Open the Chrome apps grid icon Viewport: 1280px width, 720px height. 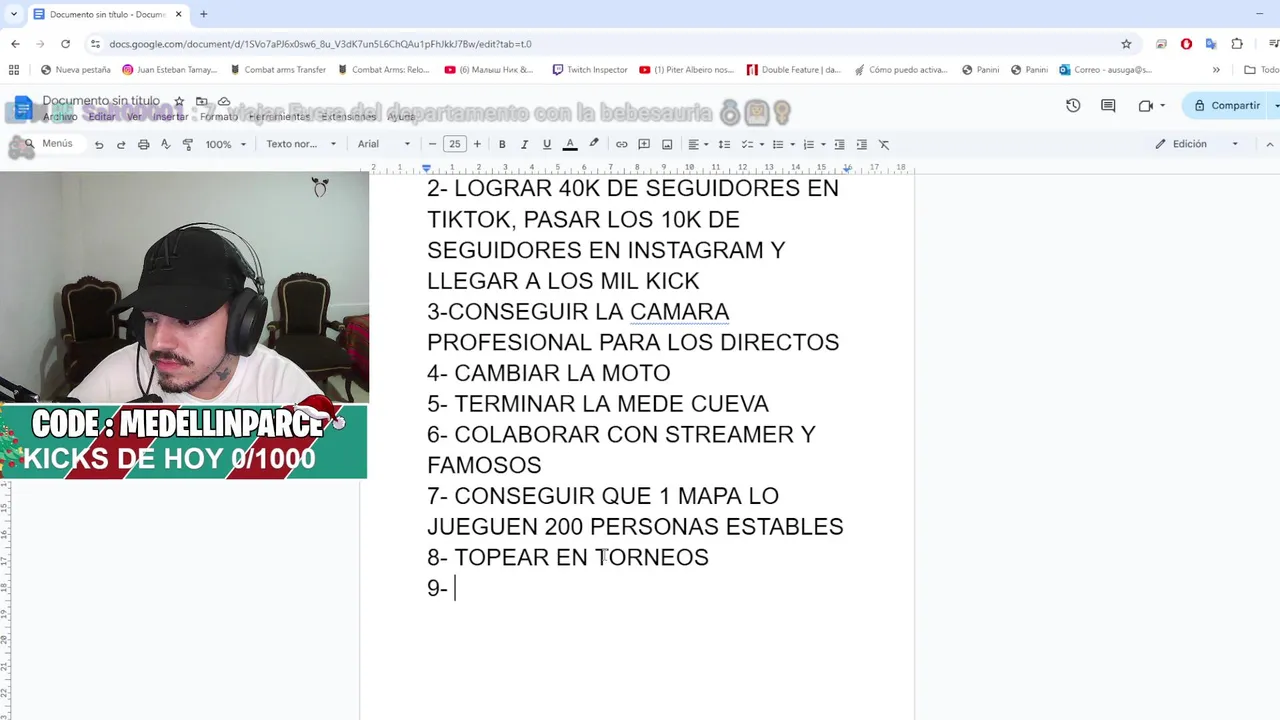point(14,70)
